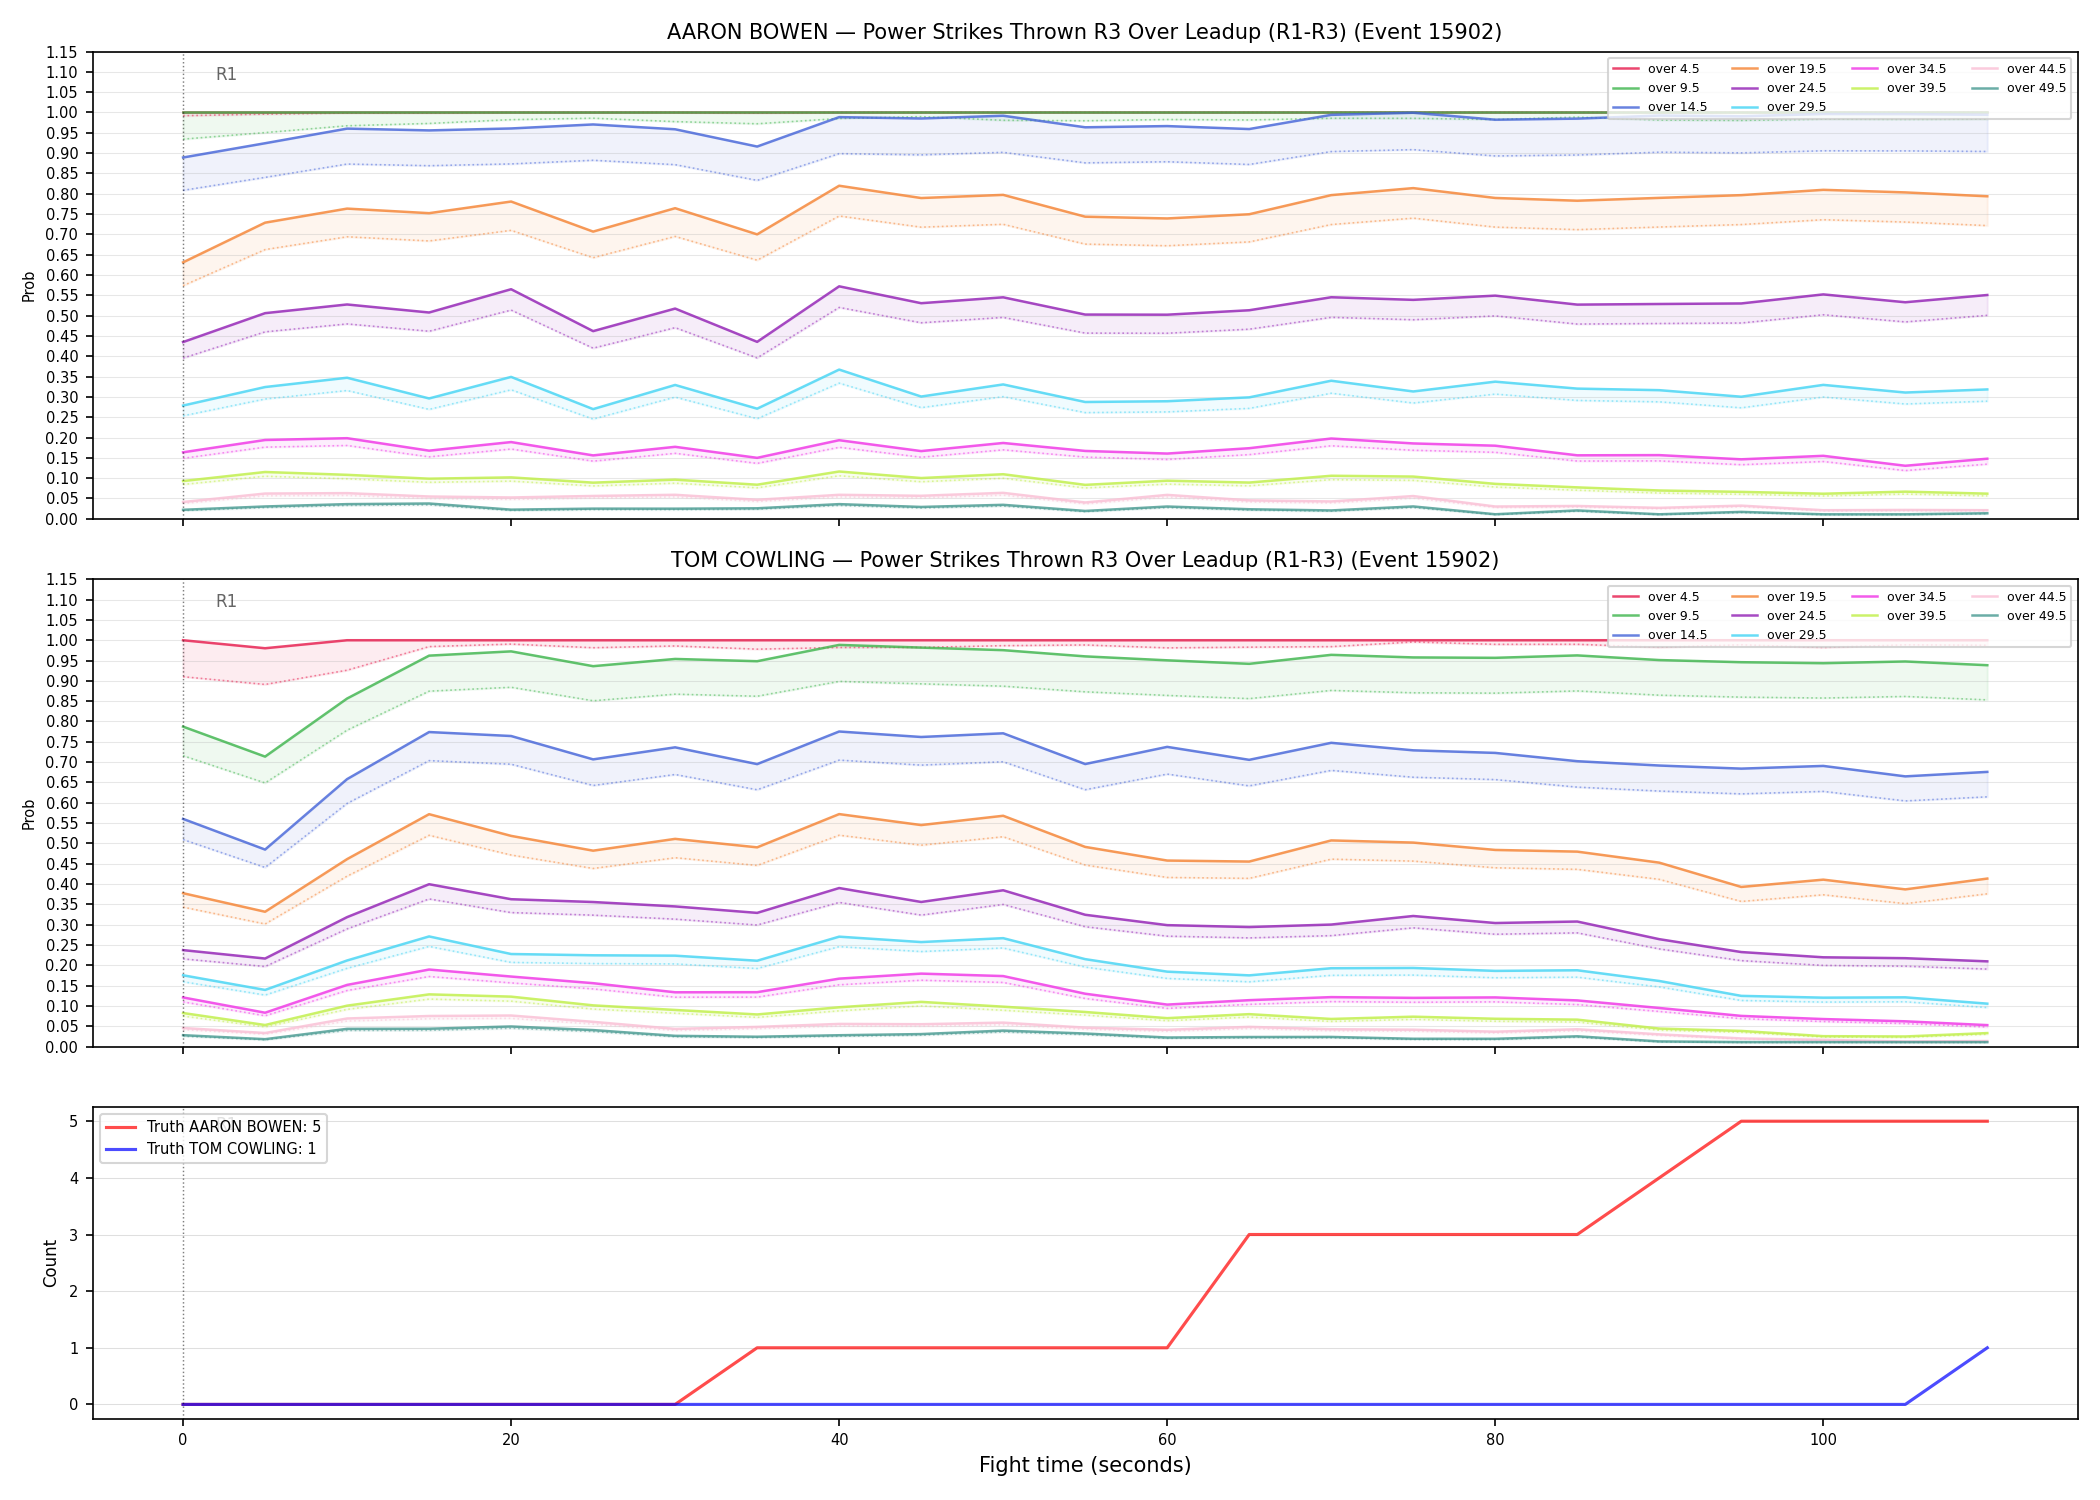Click 'Prob' axis label on Tom Cowling chart
The height and width of the screenshot is (1500, 2100).
point(29,814)
